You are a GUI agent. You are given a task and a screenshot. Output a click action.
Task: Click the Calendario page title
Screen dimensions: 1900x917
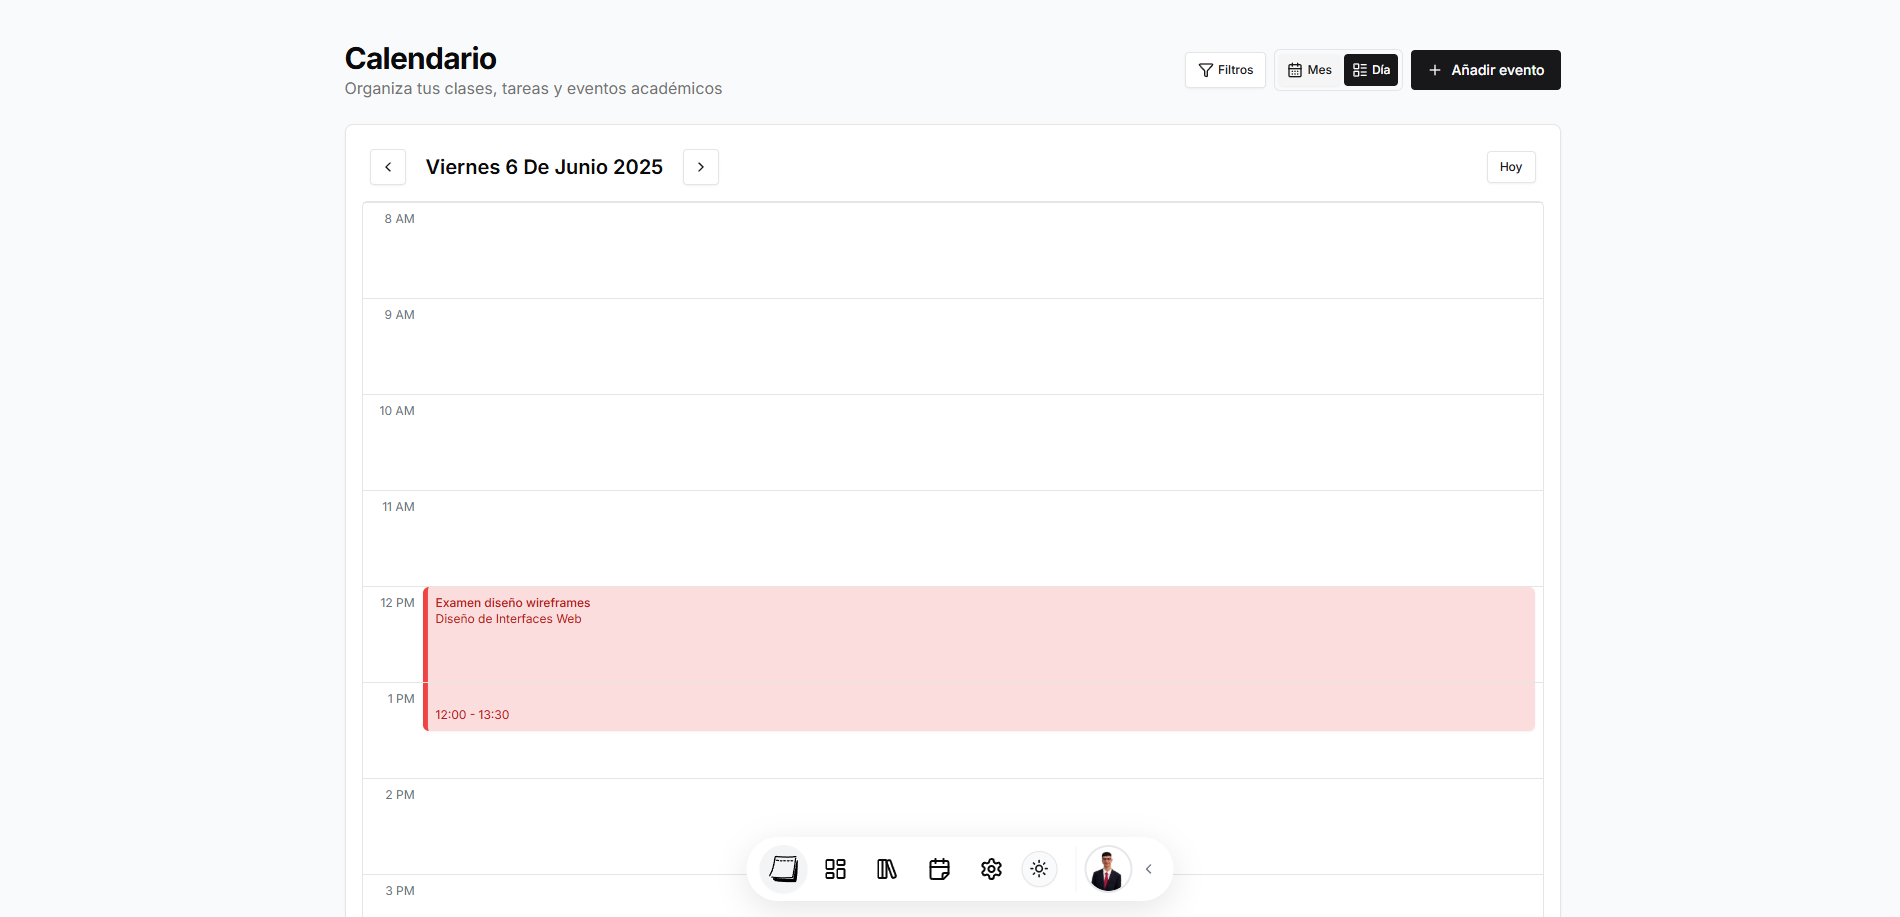pyautogui.click(x=421, y=58)
